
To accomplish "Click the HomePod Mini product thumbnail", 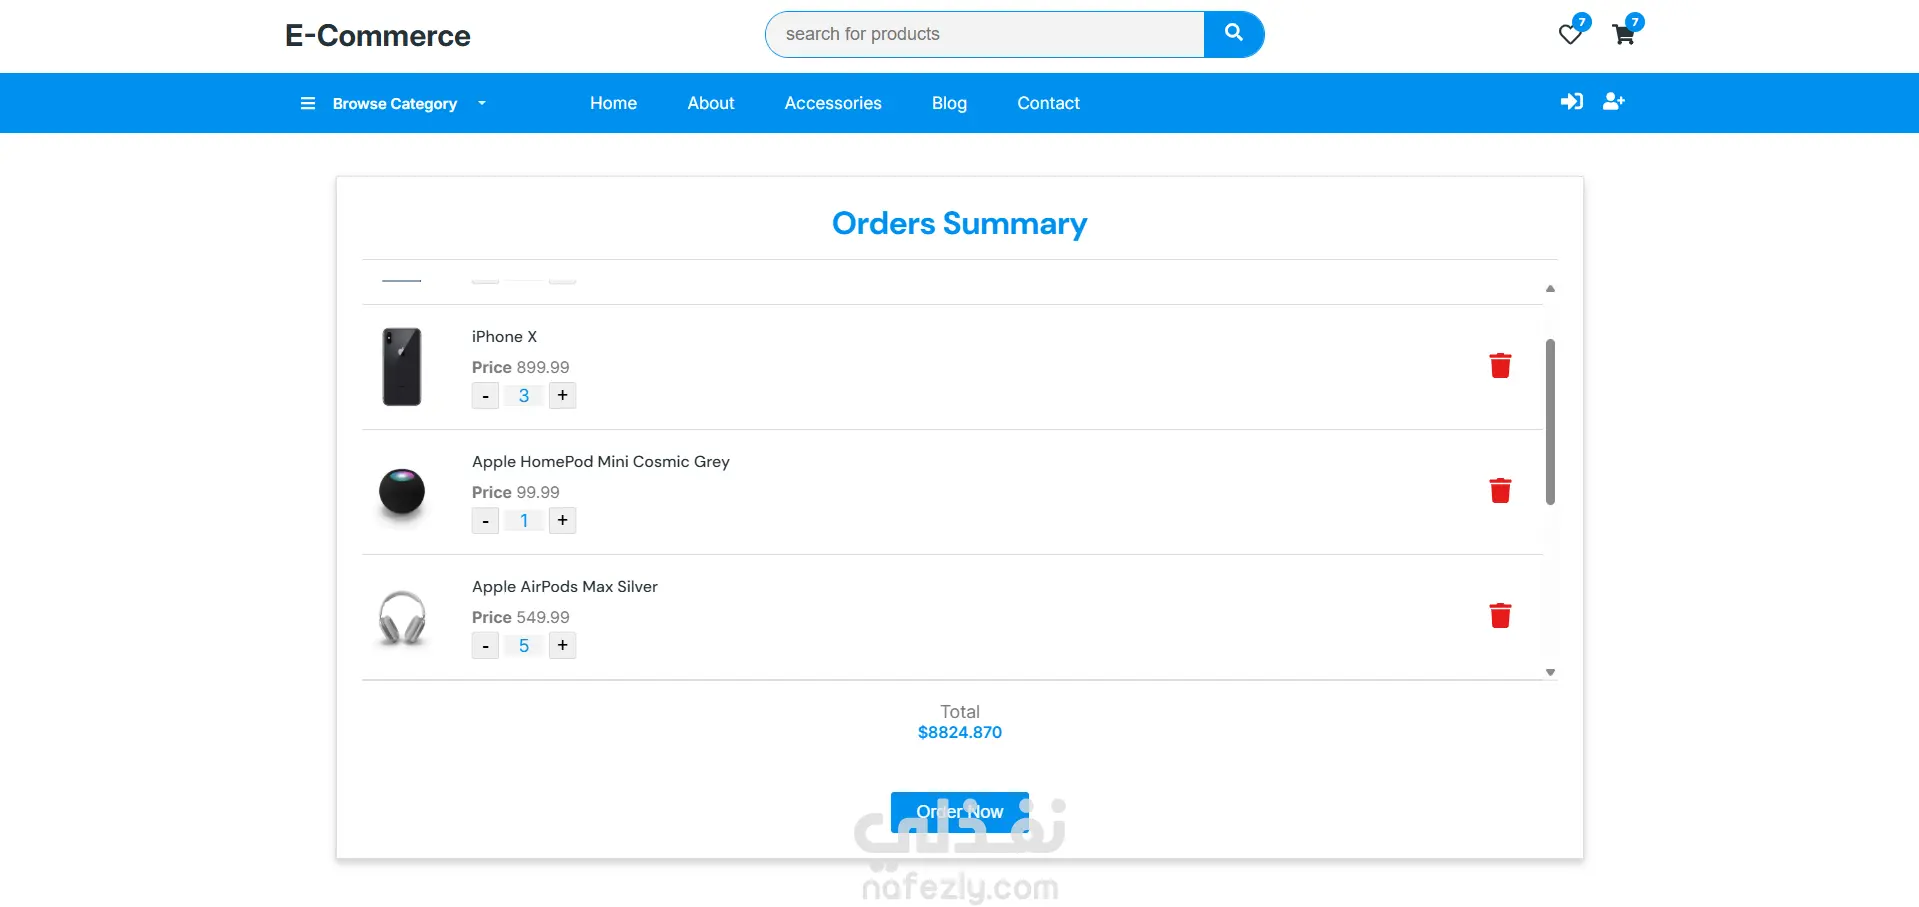I will [402, 492].
